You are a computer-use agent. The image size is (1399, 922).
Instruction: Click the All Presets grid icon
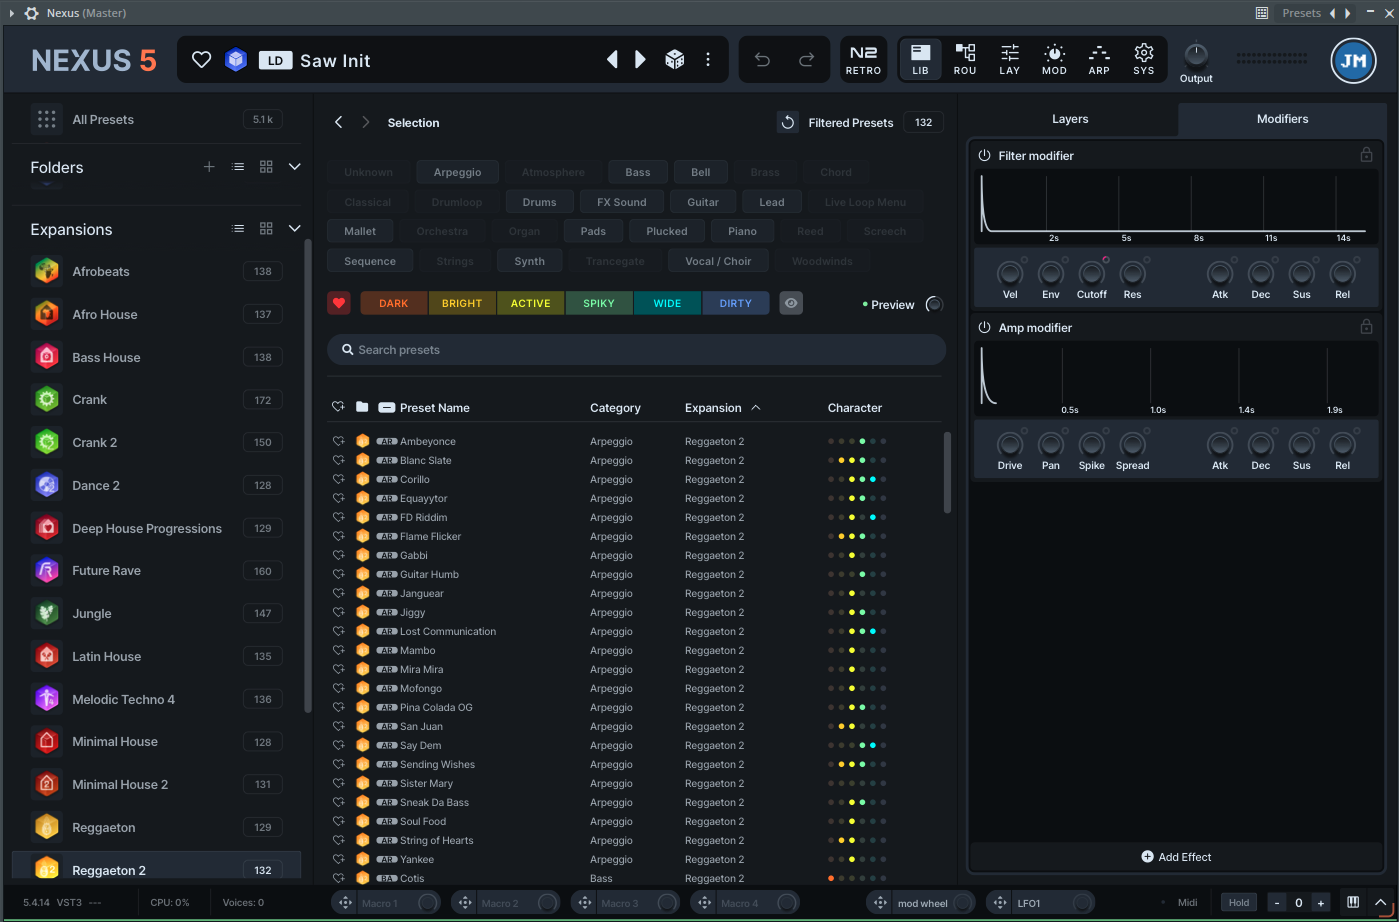pyautogui.click(x=46, y=119)
